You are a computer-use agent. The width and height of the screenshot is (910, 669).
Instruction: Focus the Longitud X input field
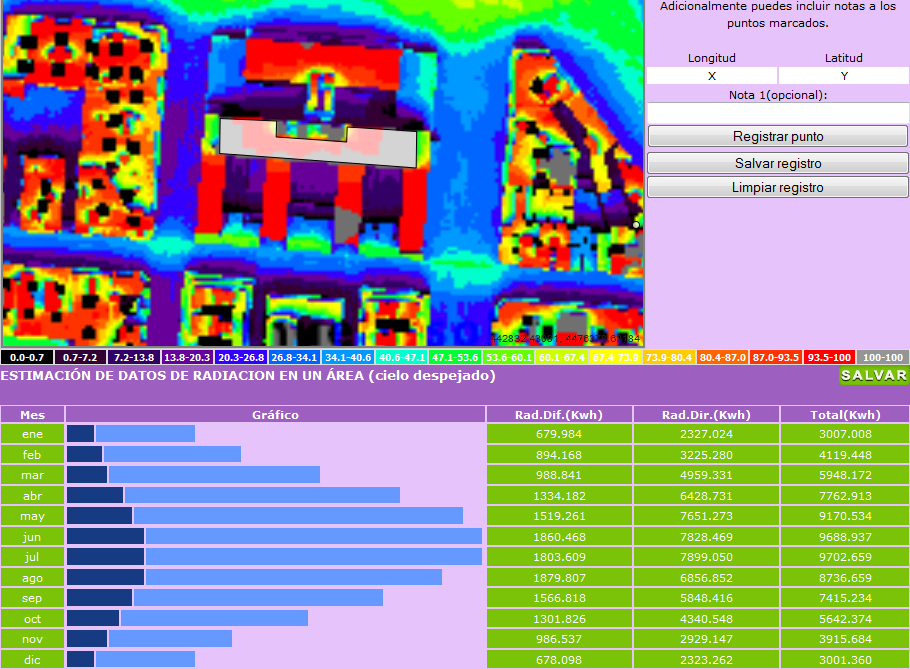coord(712,76)
